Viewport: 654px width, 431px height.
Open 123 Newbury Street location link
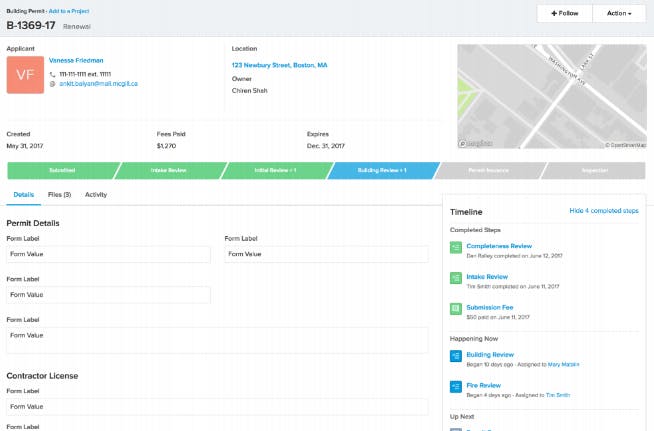(279, 65)
